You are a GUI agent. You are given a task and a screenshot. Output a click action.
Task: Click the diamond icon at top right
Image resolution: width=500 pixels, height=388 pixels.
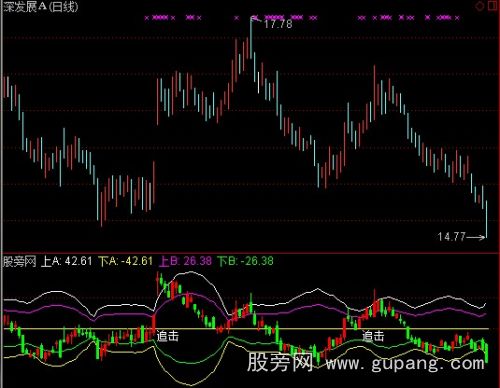(479, 6)
